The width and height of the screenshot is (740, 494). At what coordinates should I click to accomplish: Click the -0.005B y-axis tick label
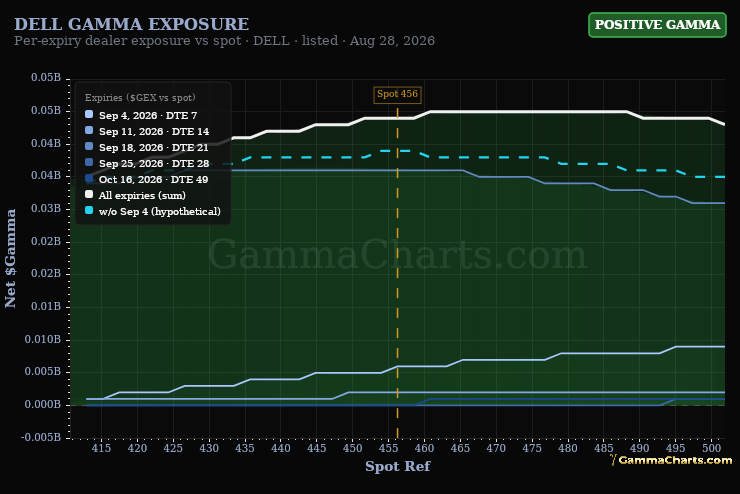(x=41, y=437)
